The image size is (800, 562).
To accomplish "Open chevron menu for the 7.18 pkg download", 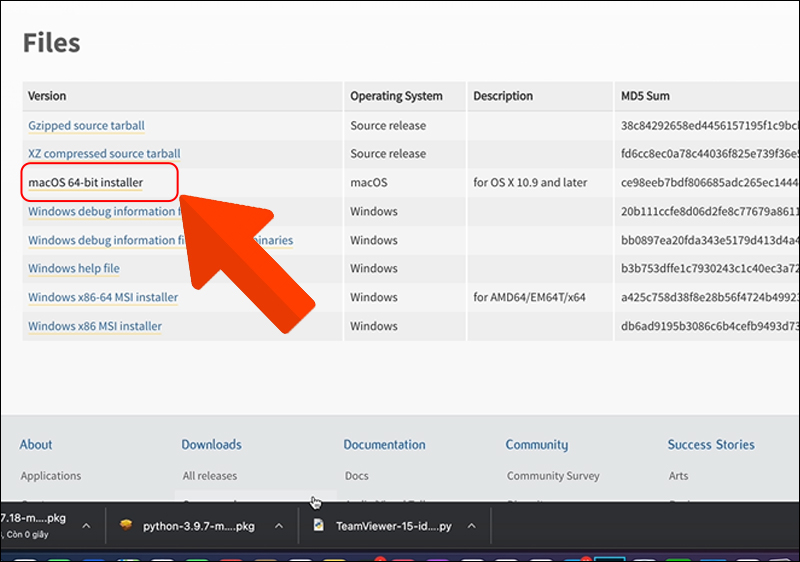I will pyautogui.click(x=86, y=526).
